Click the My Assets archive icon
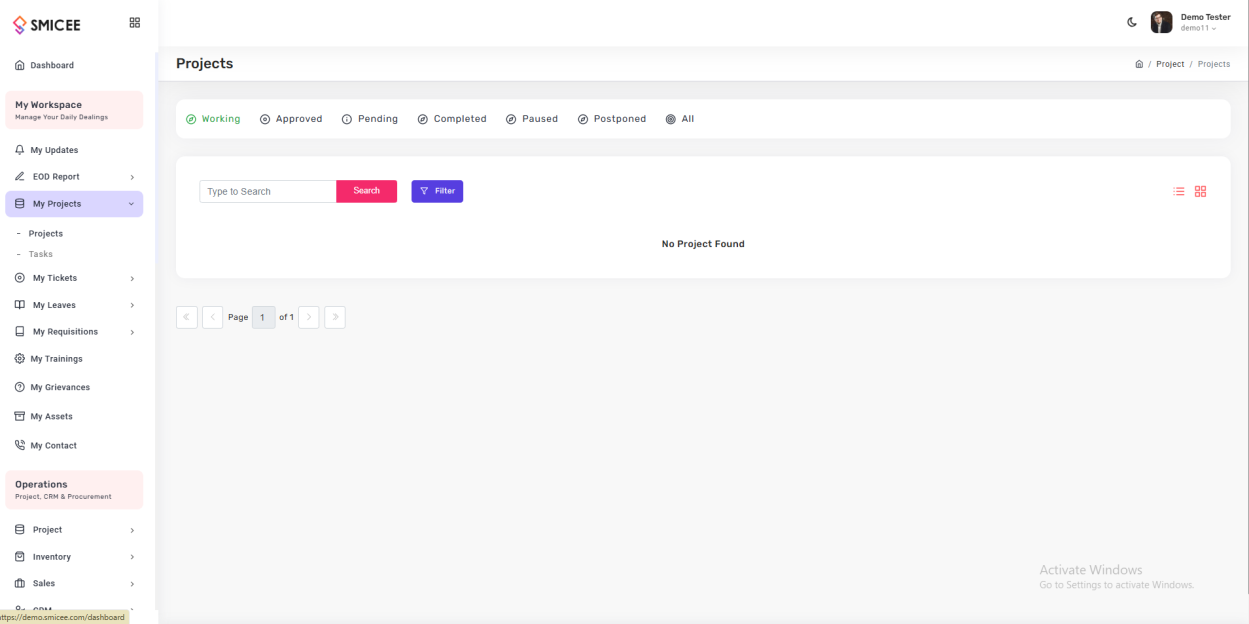The height and width of the screenshot is (624, 1249). click(20, 416)
